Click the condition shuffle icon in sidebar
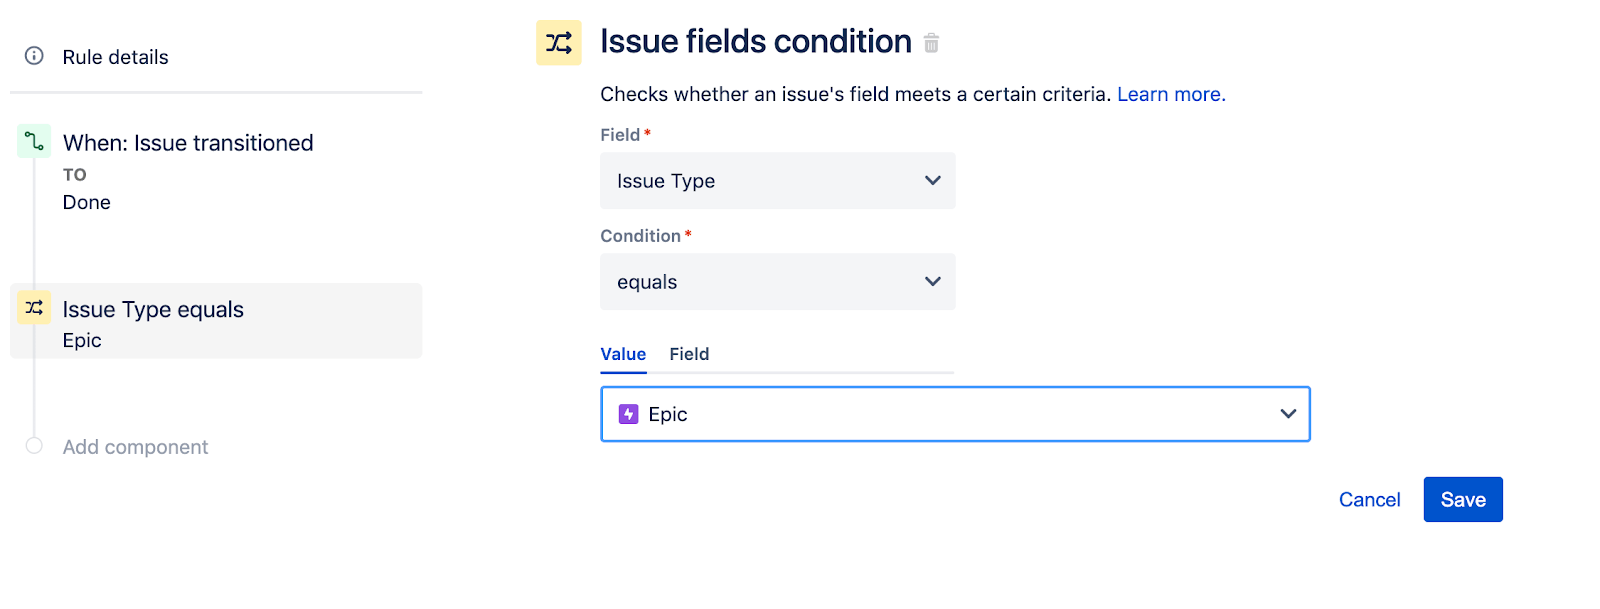This screenshot has height=609, width=1600. pos(33,308)
